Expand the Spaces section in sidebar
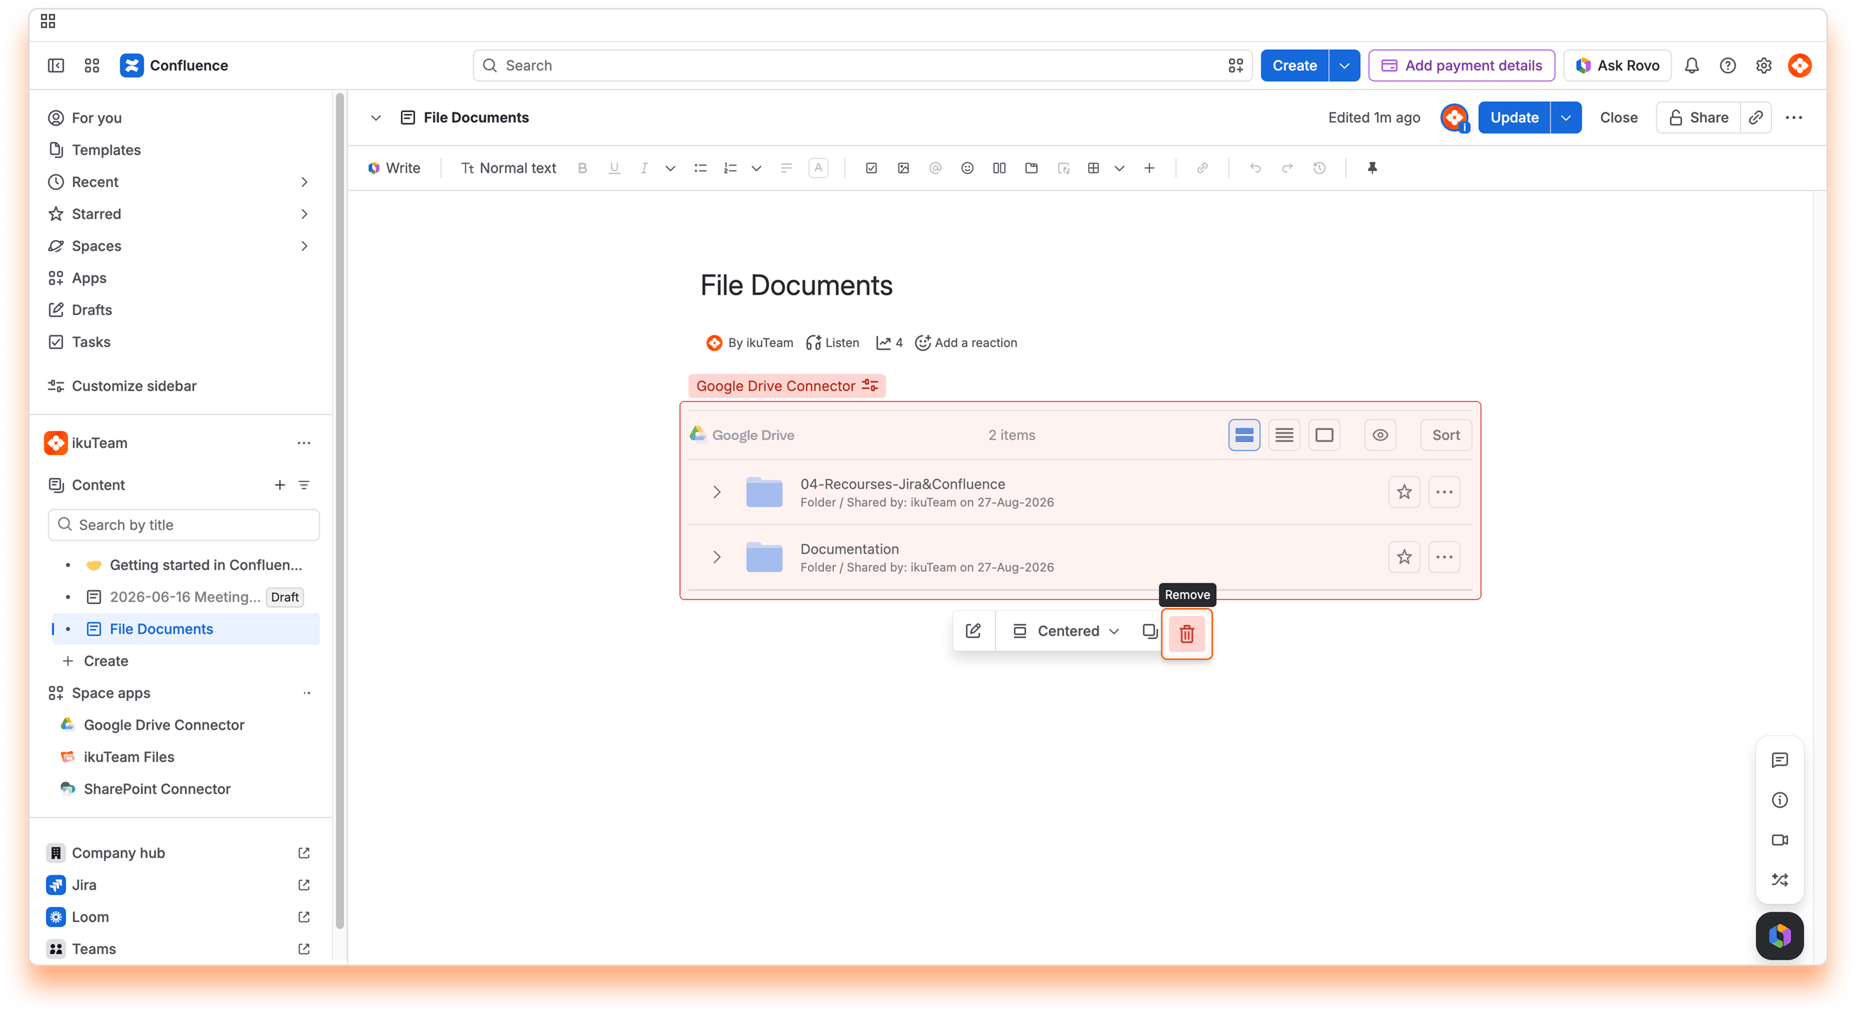Image resolution: width=1856 pixels, height=1014 pixels. pyautogui.click(x=304, y=246)
